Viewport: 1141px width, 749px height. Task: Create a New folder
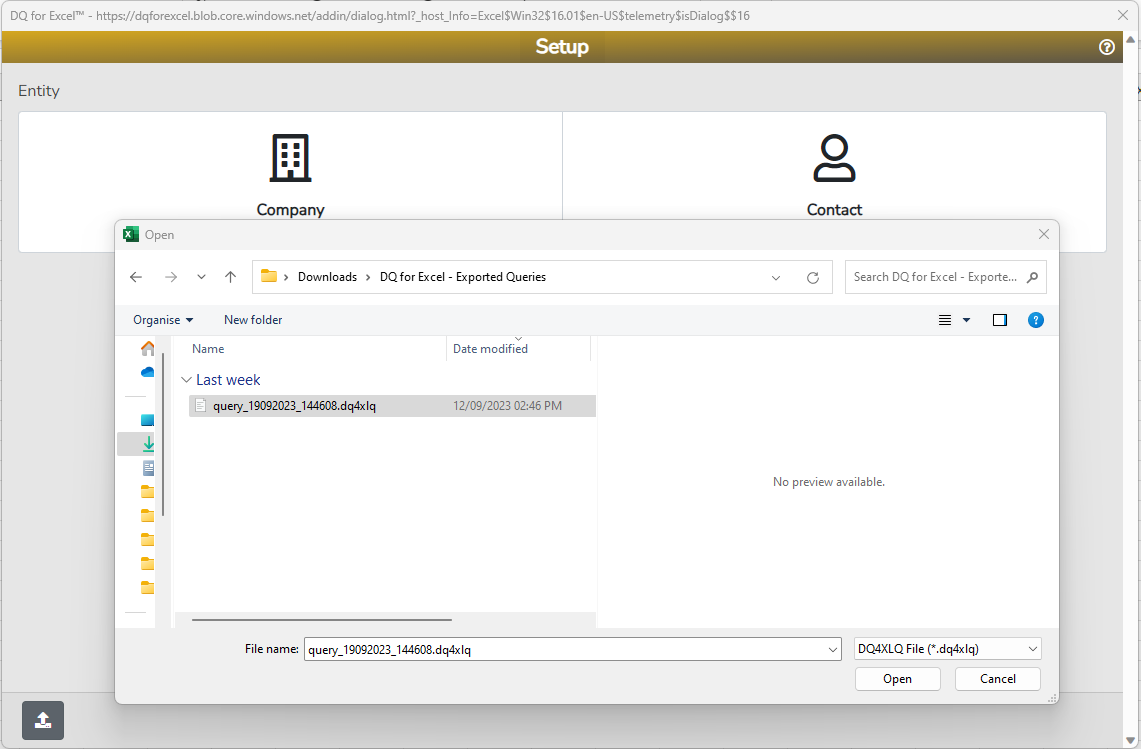coord(253,320)
